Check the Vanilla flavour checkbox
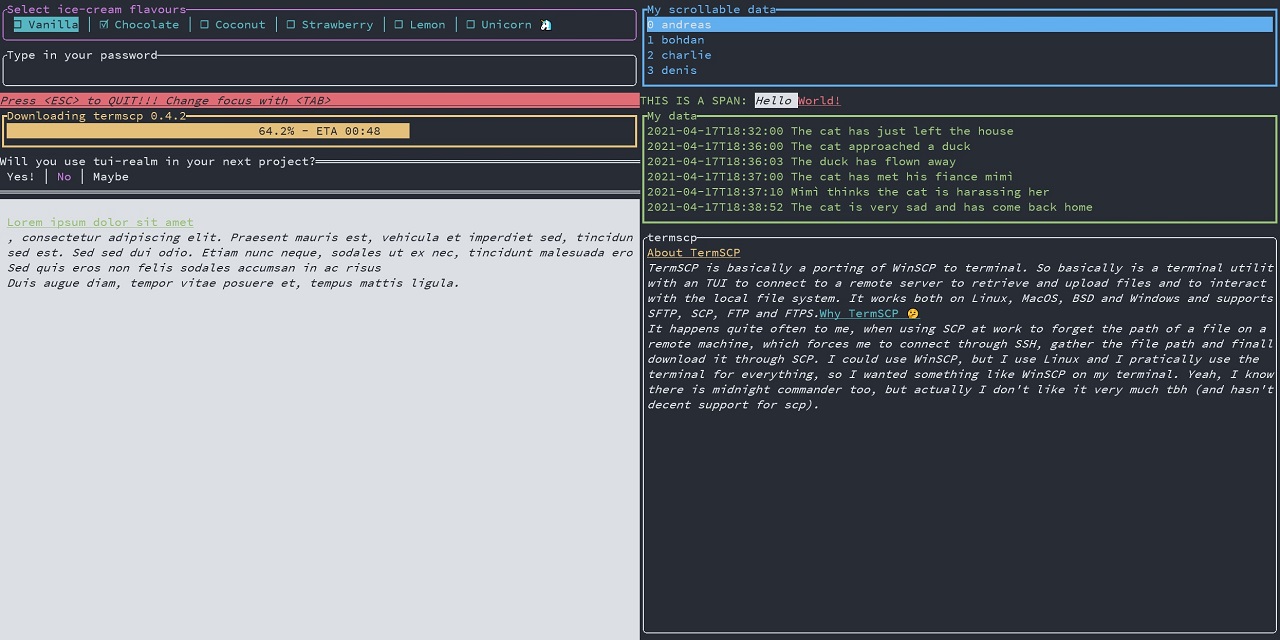Image resolution: width=1280 pixels, height=640 pixels. click(x=18, y=25)
